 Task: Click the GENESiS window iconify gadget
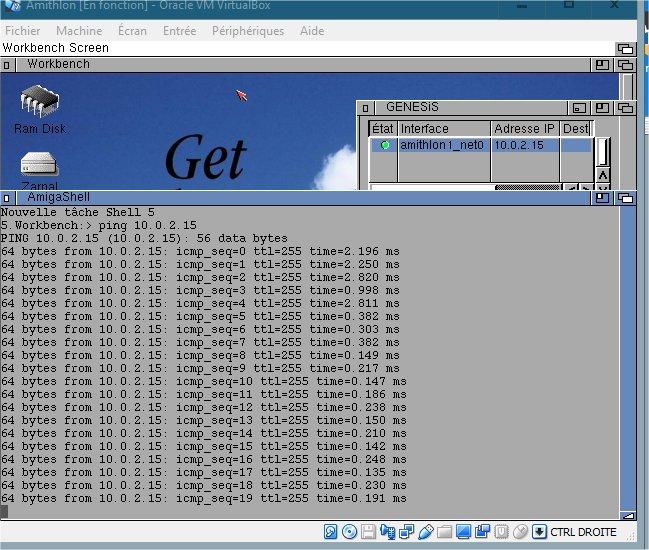[579, 108]
